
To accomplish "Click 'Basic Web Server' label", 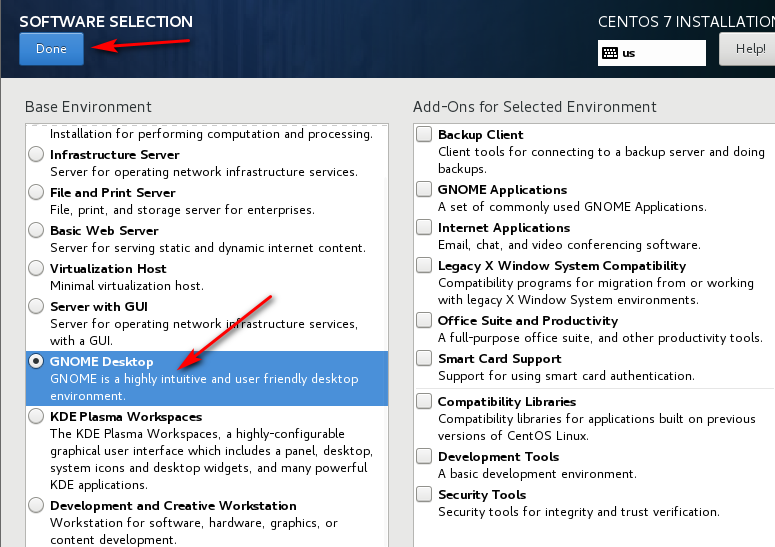I will tap(104, 231).
